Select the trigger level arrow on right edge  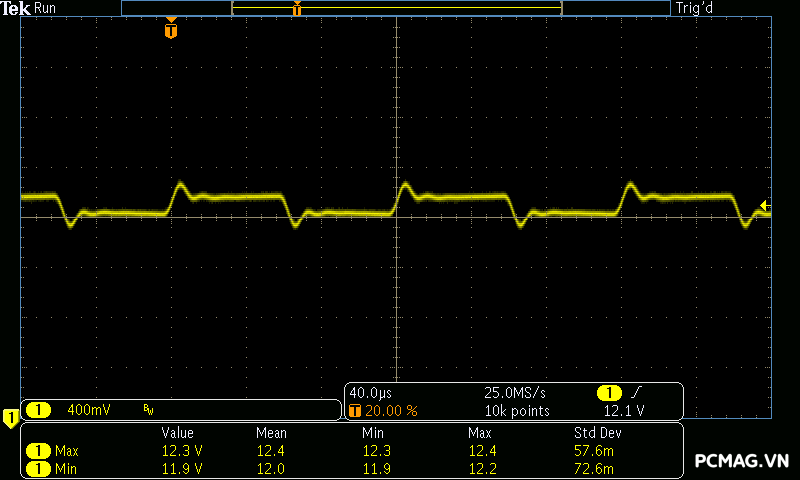tap(764, 206)
